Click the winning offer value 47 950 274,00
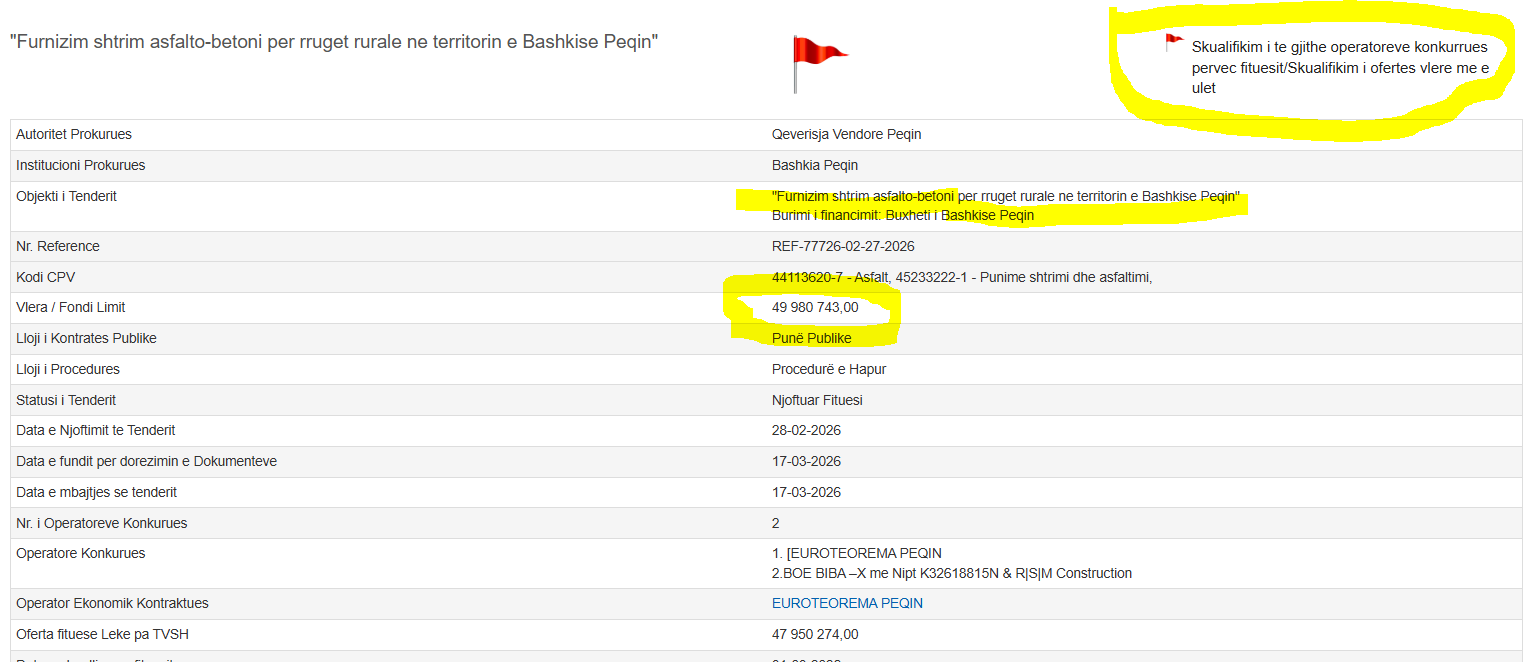 (815, 634)
